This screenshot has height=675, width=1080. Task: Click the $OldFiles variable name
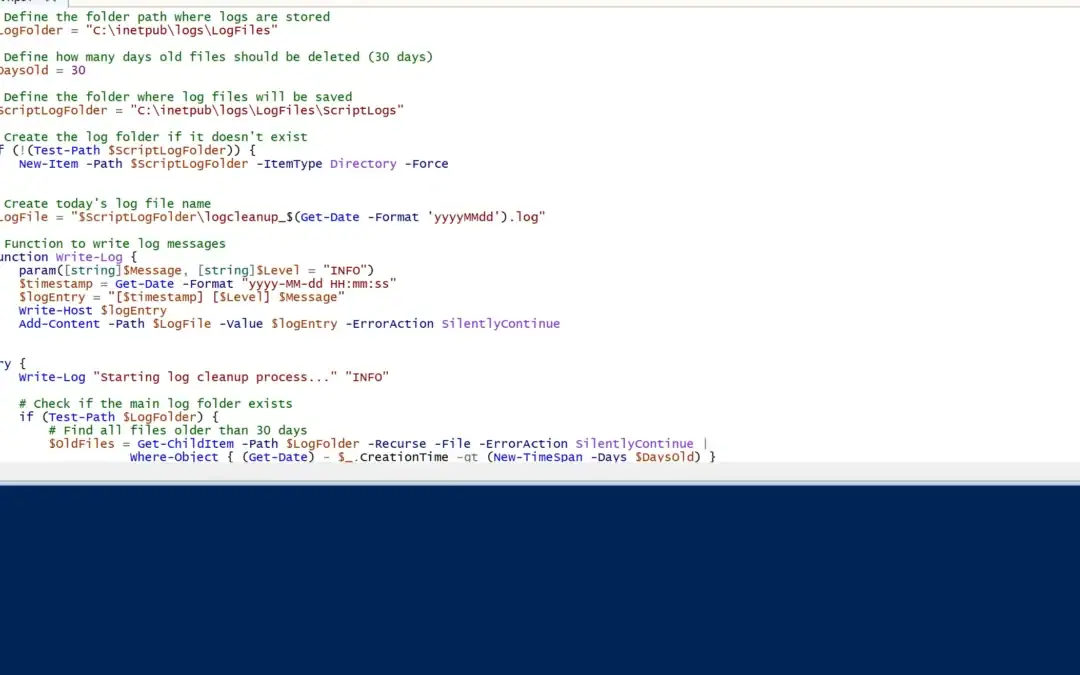(x=82, y=444)
